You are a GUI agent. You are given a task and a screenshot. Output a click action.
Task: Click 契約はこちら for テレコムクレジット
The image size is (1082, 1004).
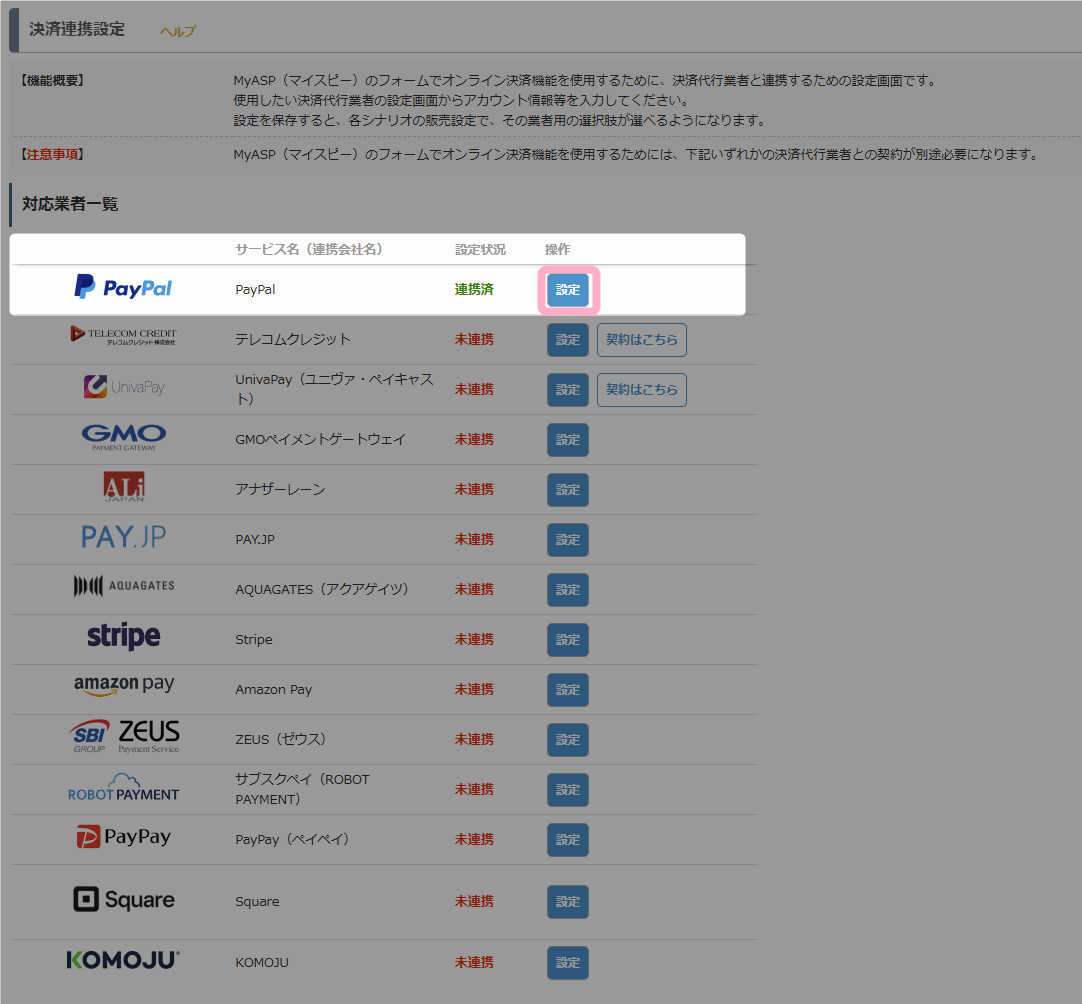click(x=641, y=340)
